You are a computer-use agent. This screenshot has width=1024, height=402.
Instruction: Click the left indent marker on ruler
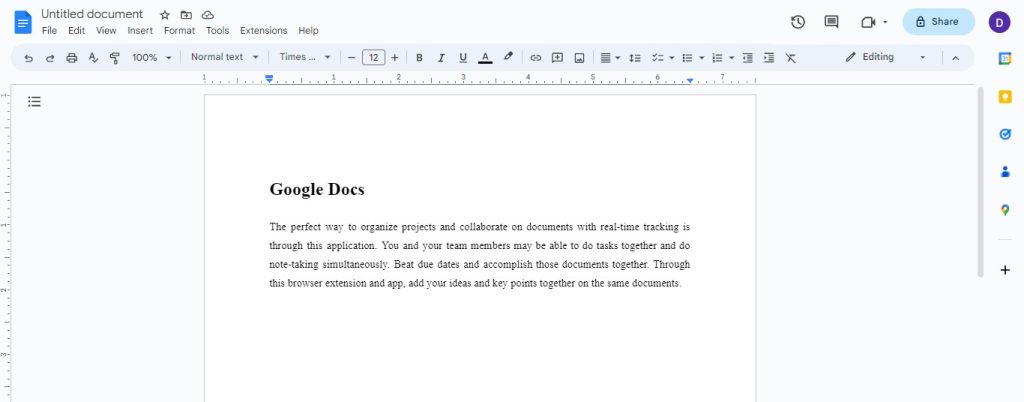[x=269, y=79]
